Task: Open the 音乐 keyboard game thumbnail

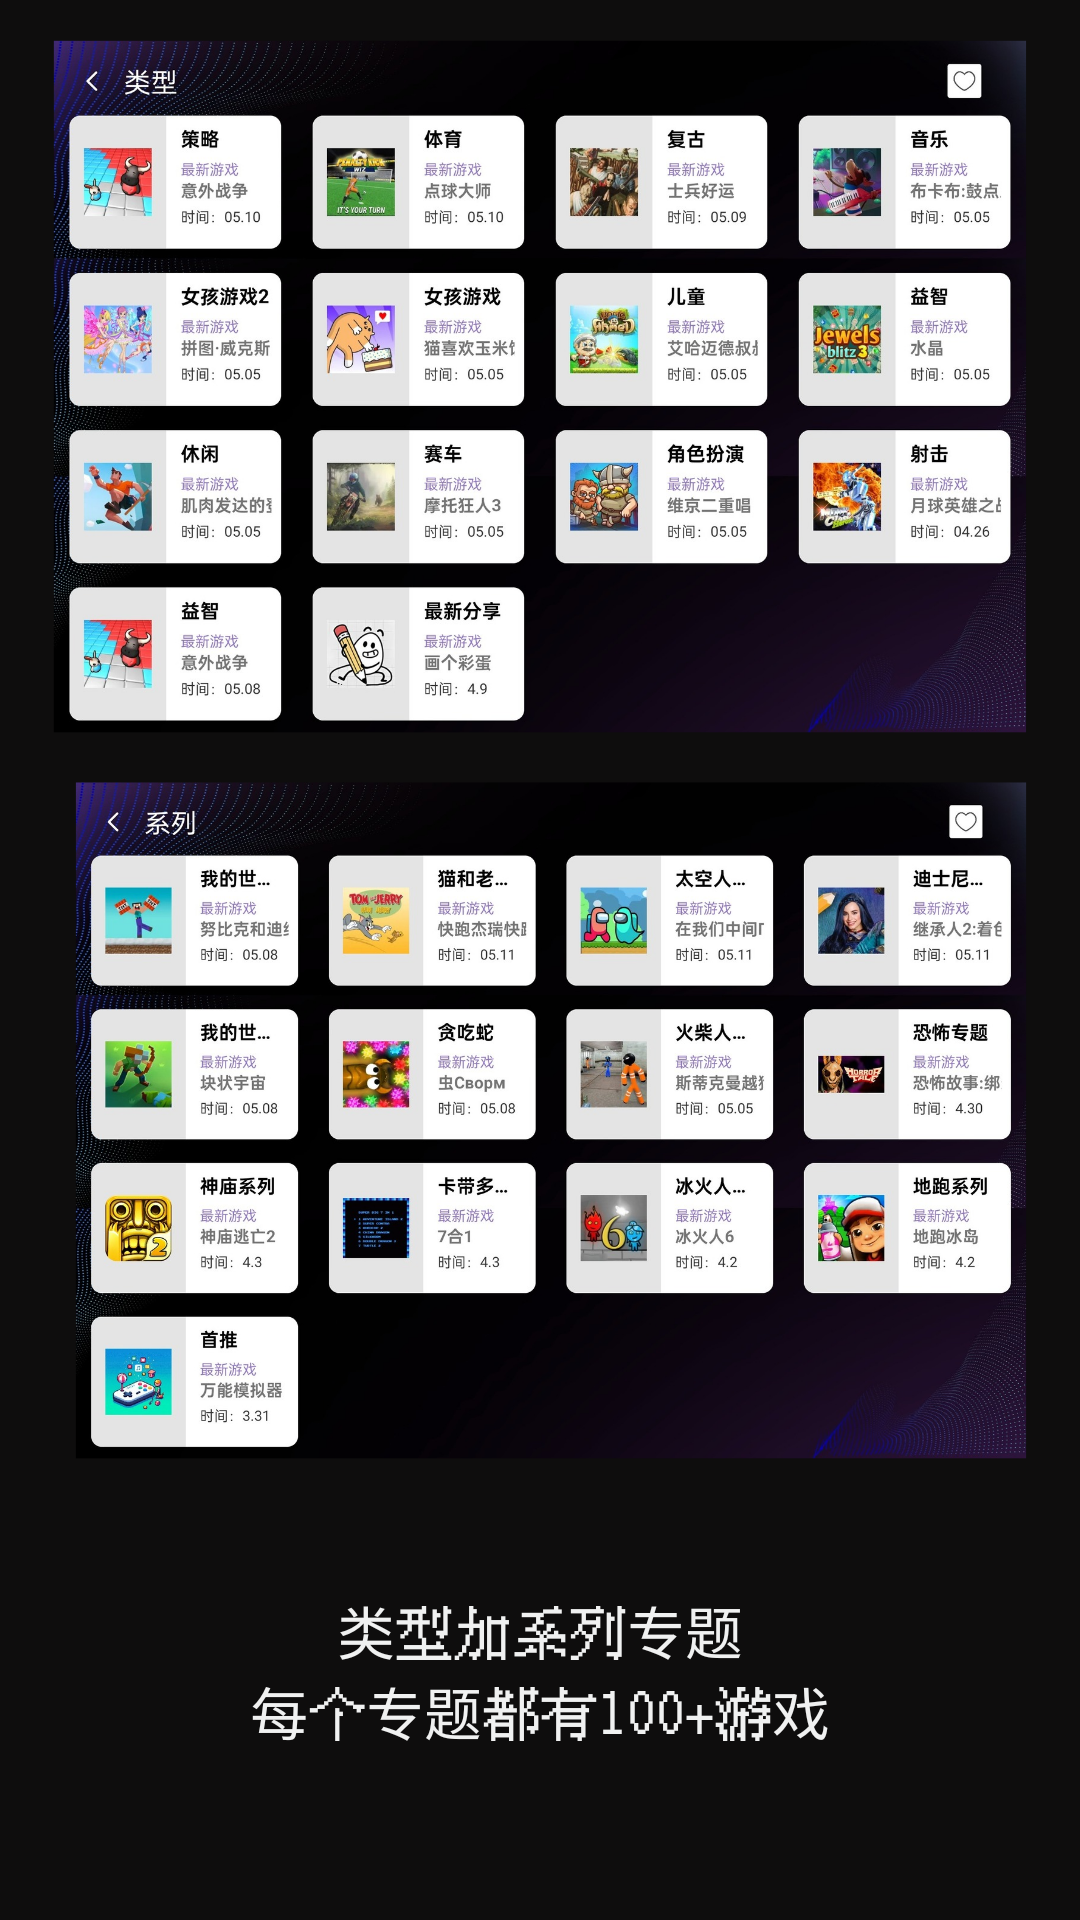Action: [847, 182]
